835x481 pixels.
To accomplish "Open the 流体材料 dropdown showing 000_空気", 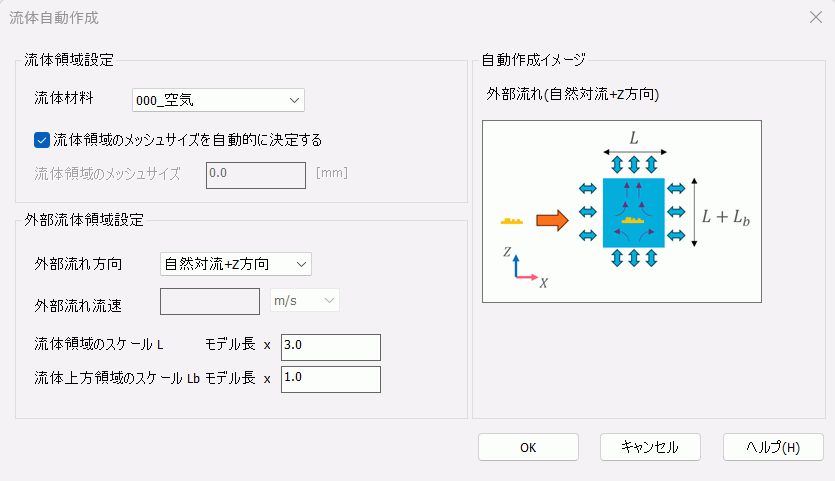I will click(218, 99).
